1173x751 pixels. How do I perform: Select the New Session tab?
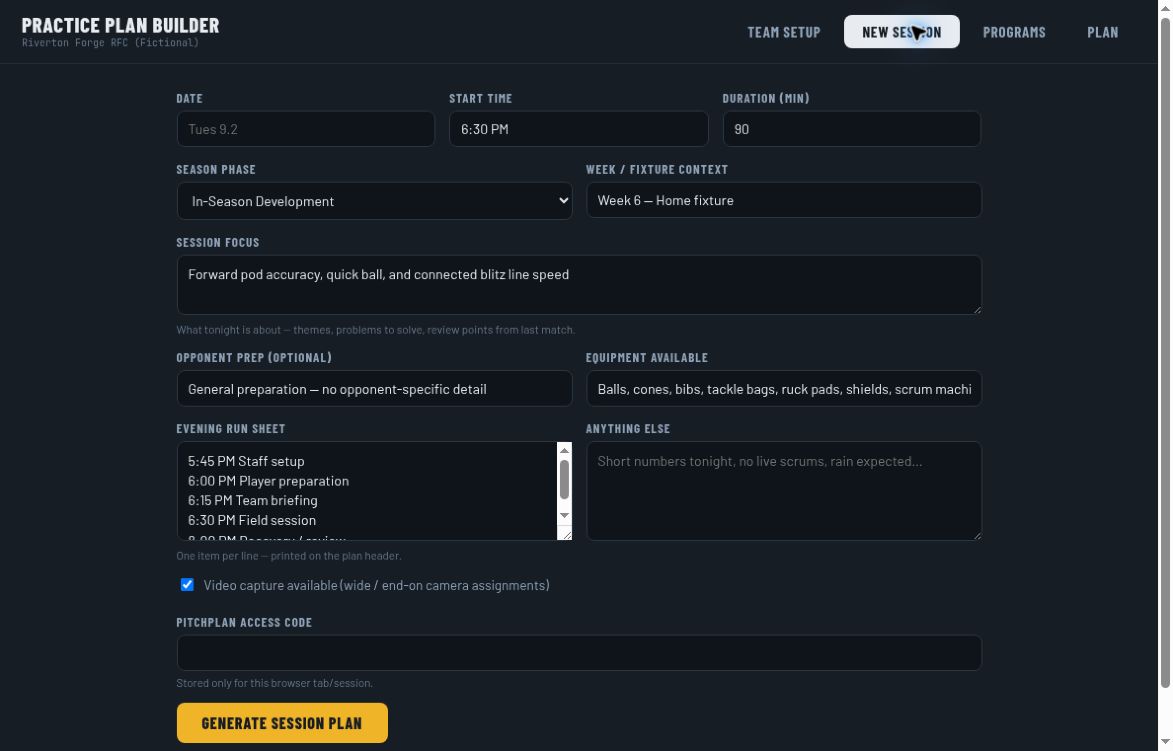pyautogui.click(x=901, y=32)
